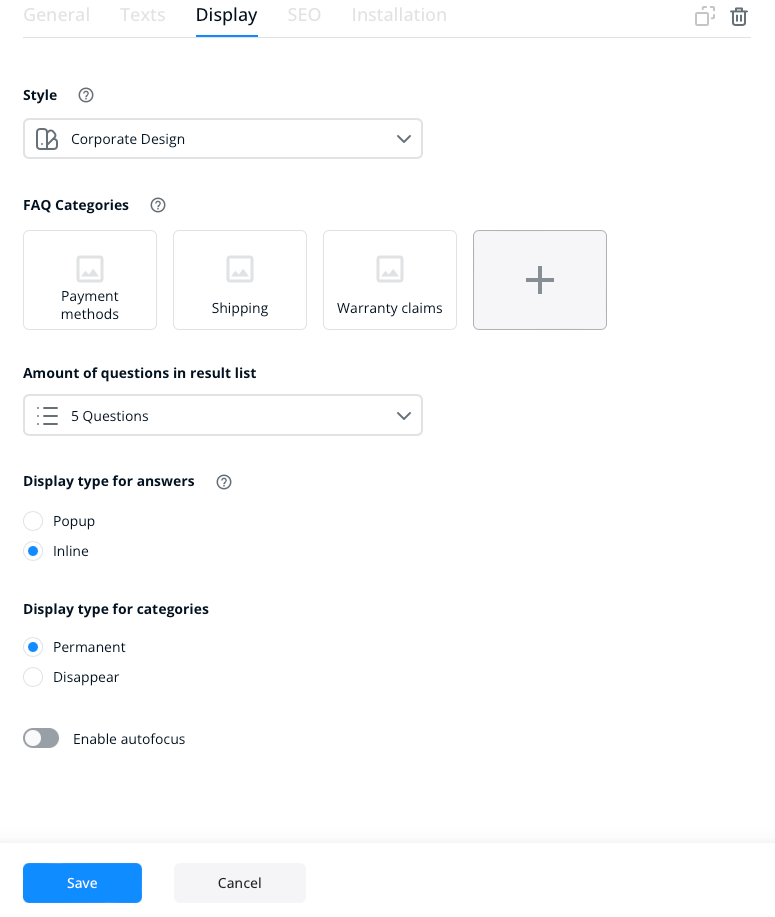
Task: Enable the autofocus toggle switch
Action: coord(41,739)
